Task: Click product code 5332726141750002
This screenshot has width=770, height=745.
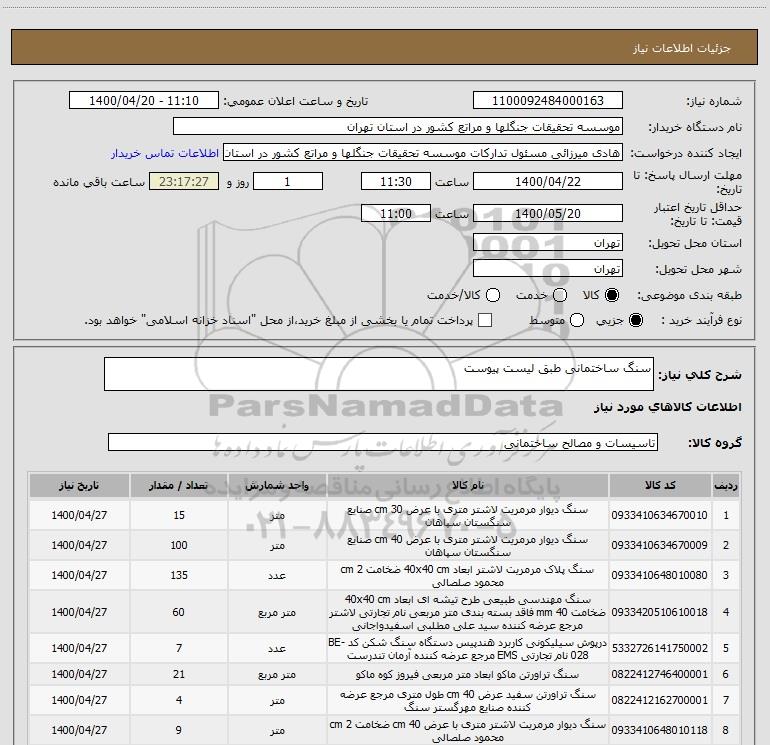Action: point(660,648)
